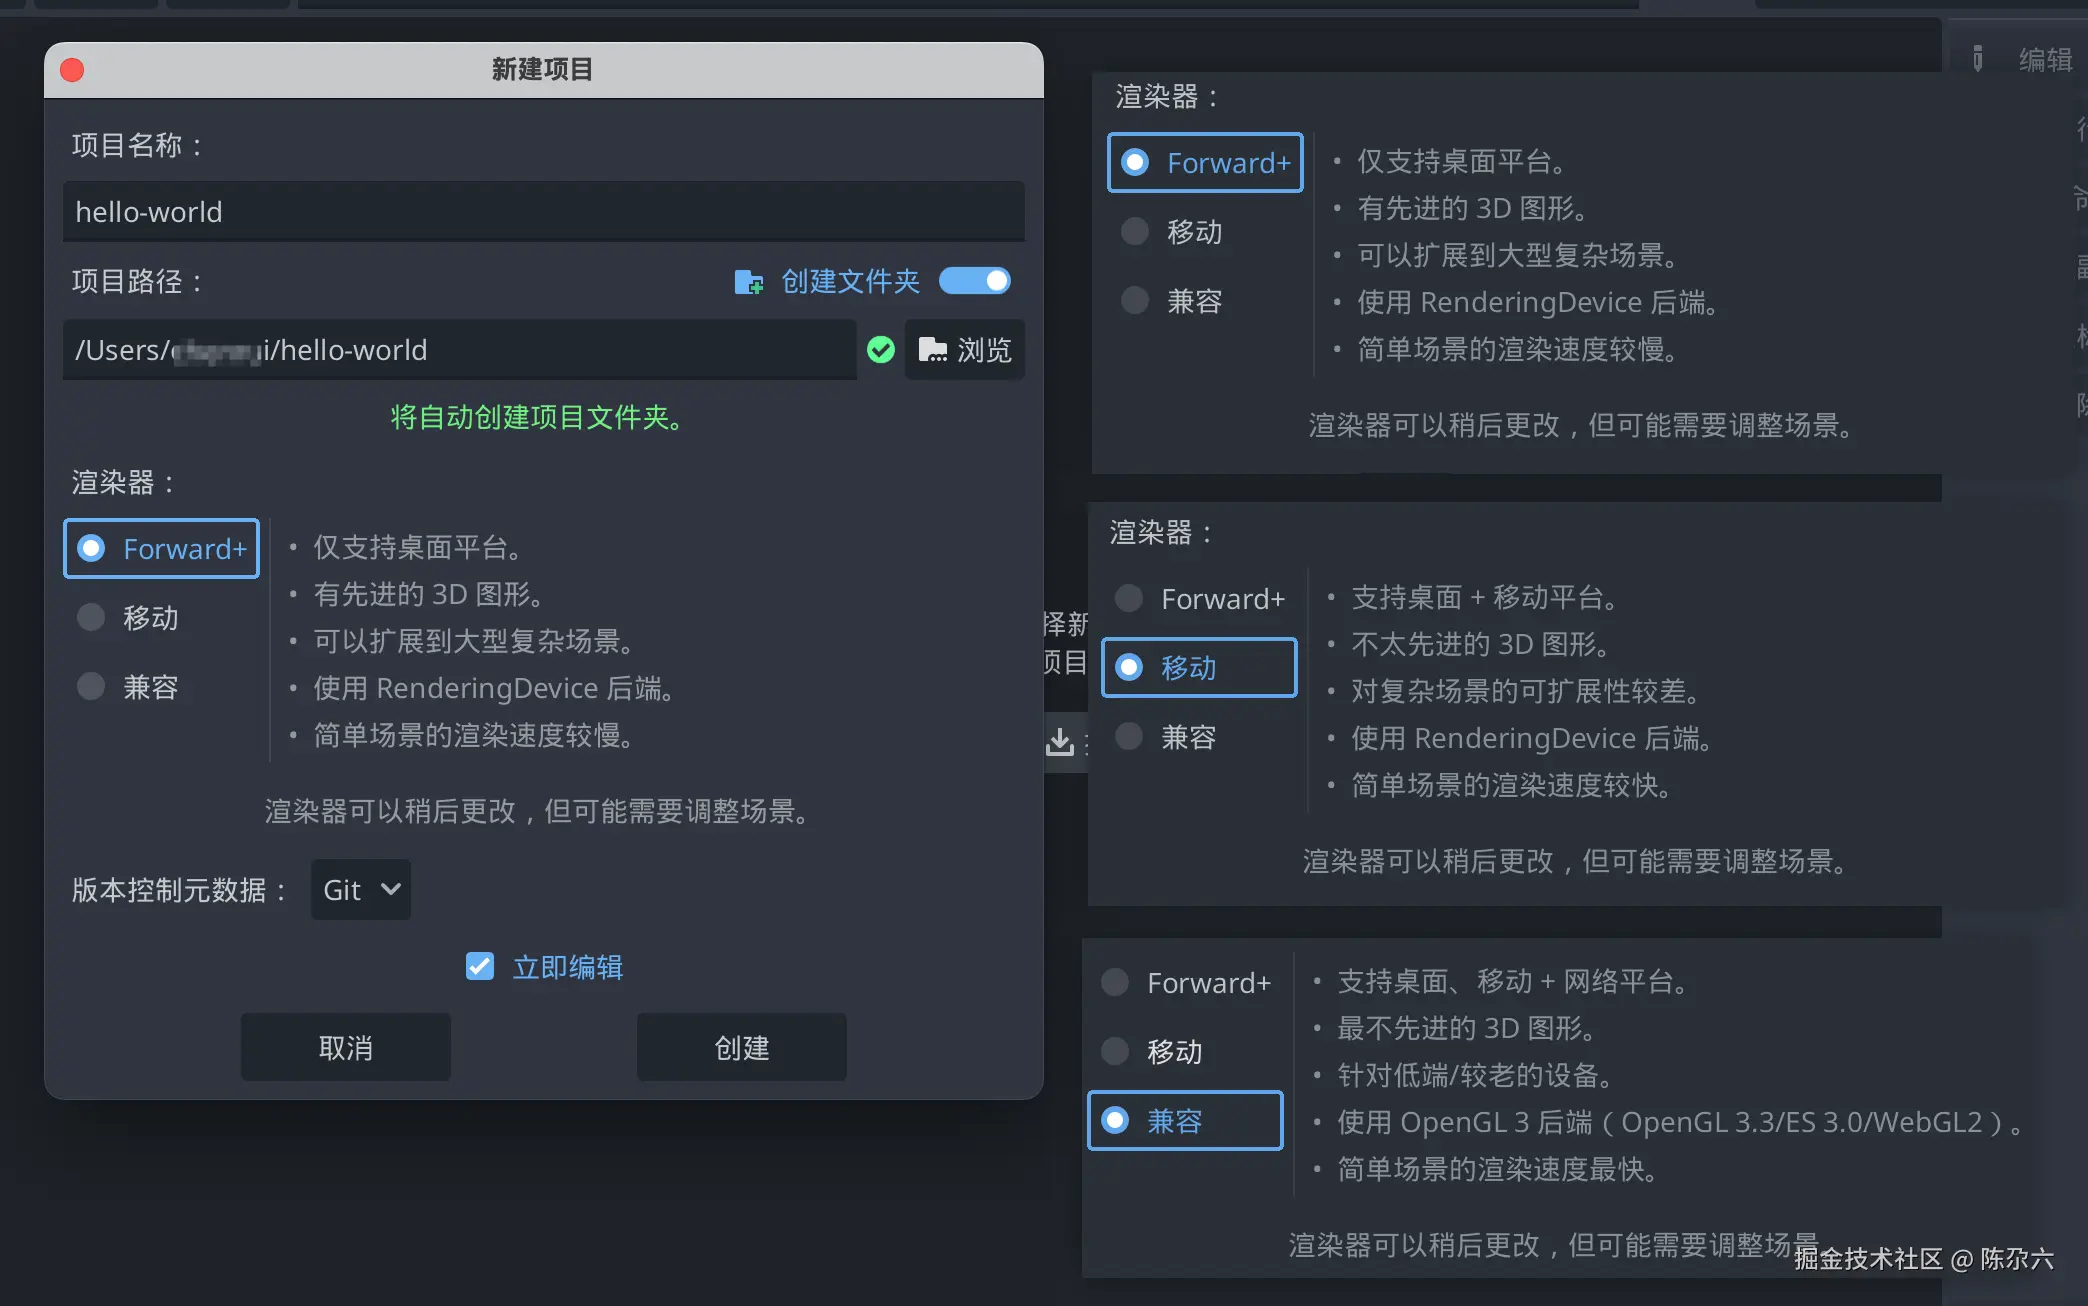Image resolution: width=2088 pixels, height=1306 pixels.
Task: Click the green create-folder icon beside 创建文件夹
Action: click(x=748, y=281)
